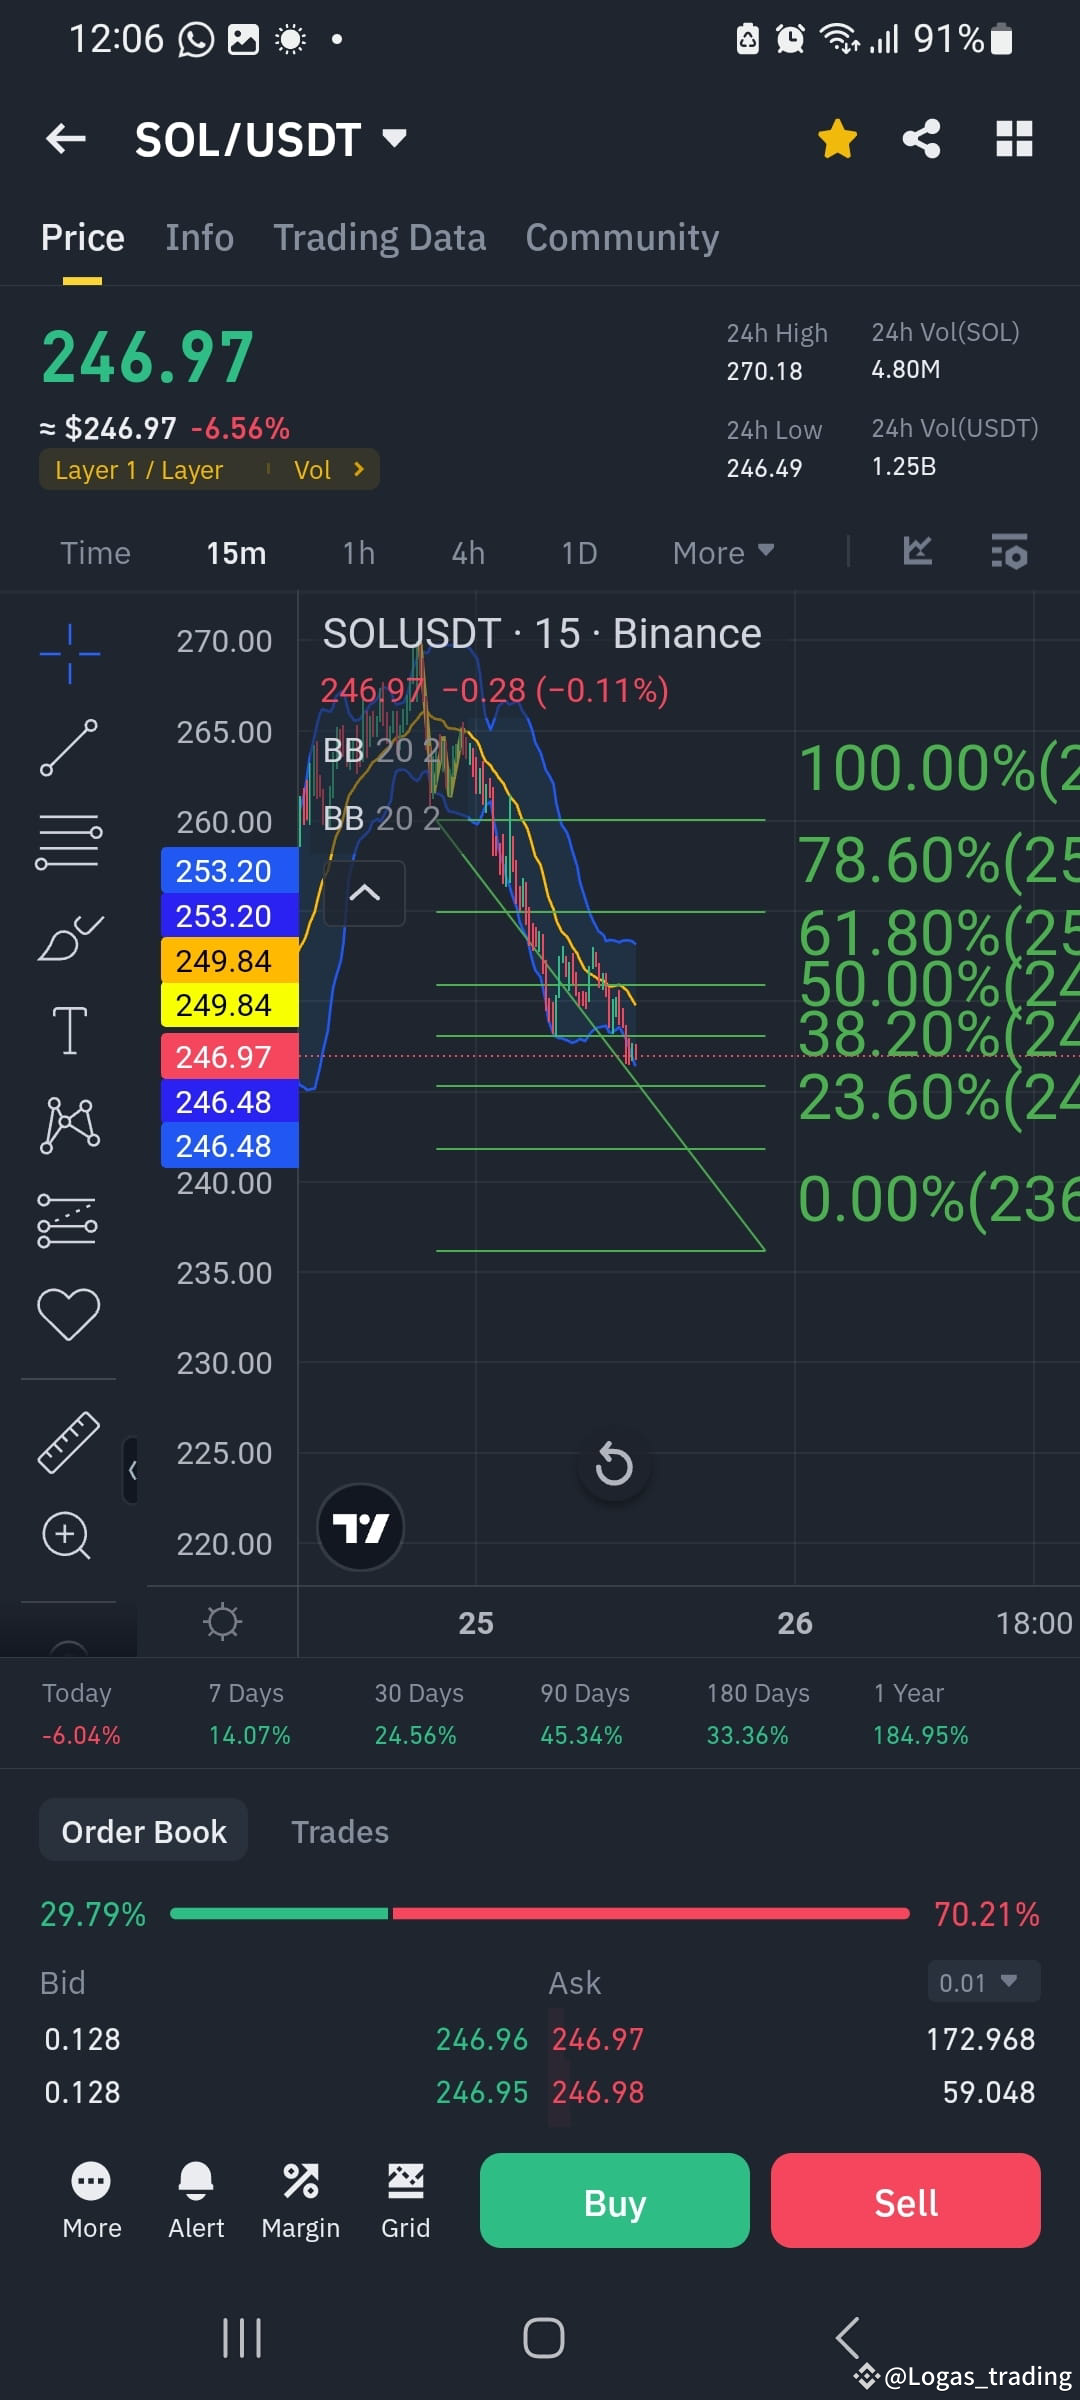Select the Trades tab
Image resolution: width=1080 pixels, height=2400 pixels.
pyautogui.click(x=340, y=1831)
